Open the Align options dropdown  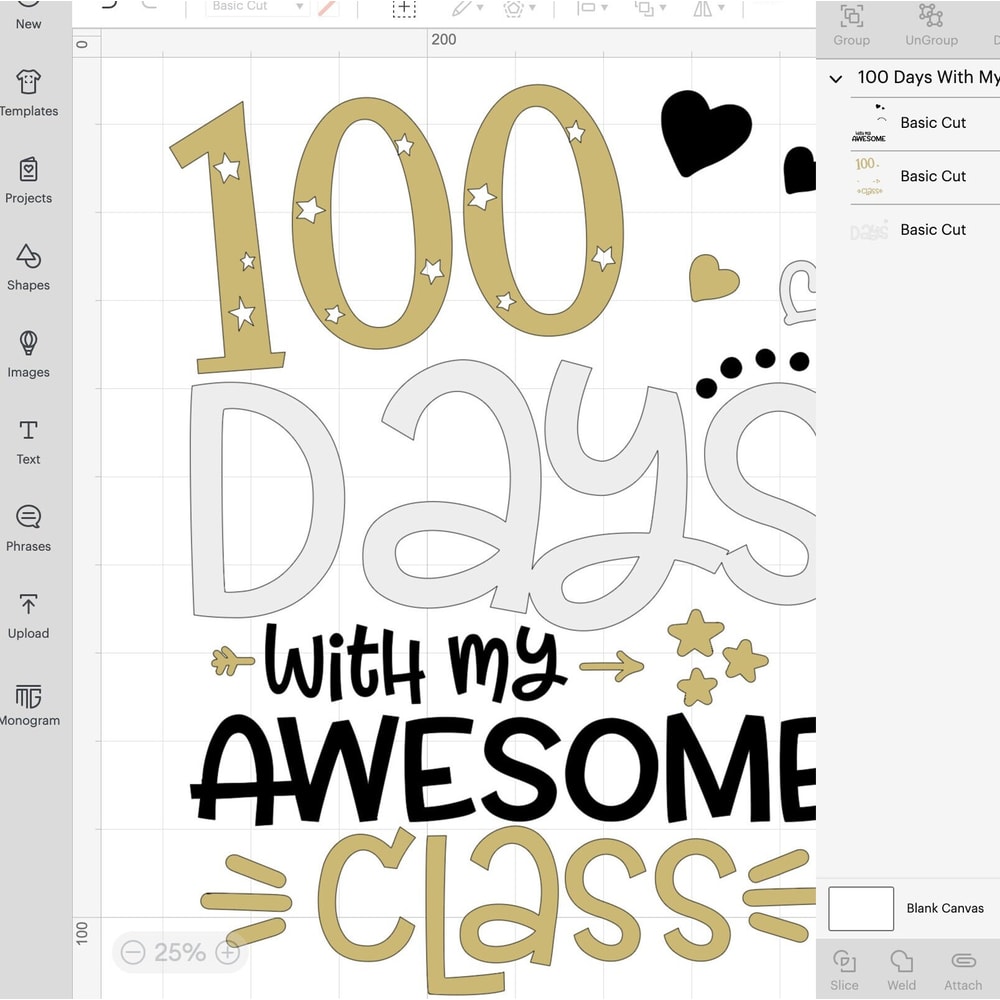pos(593,8)
